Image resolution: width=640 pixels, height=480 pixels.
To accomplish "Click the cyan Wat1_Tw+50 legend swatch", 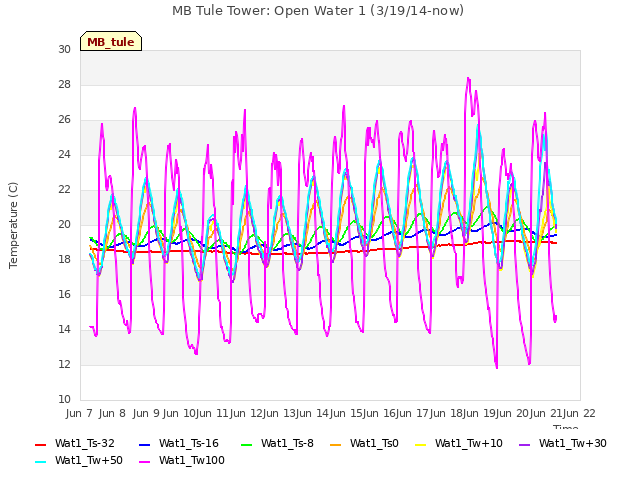I will pos(40,462).
